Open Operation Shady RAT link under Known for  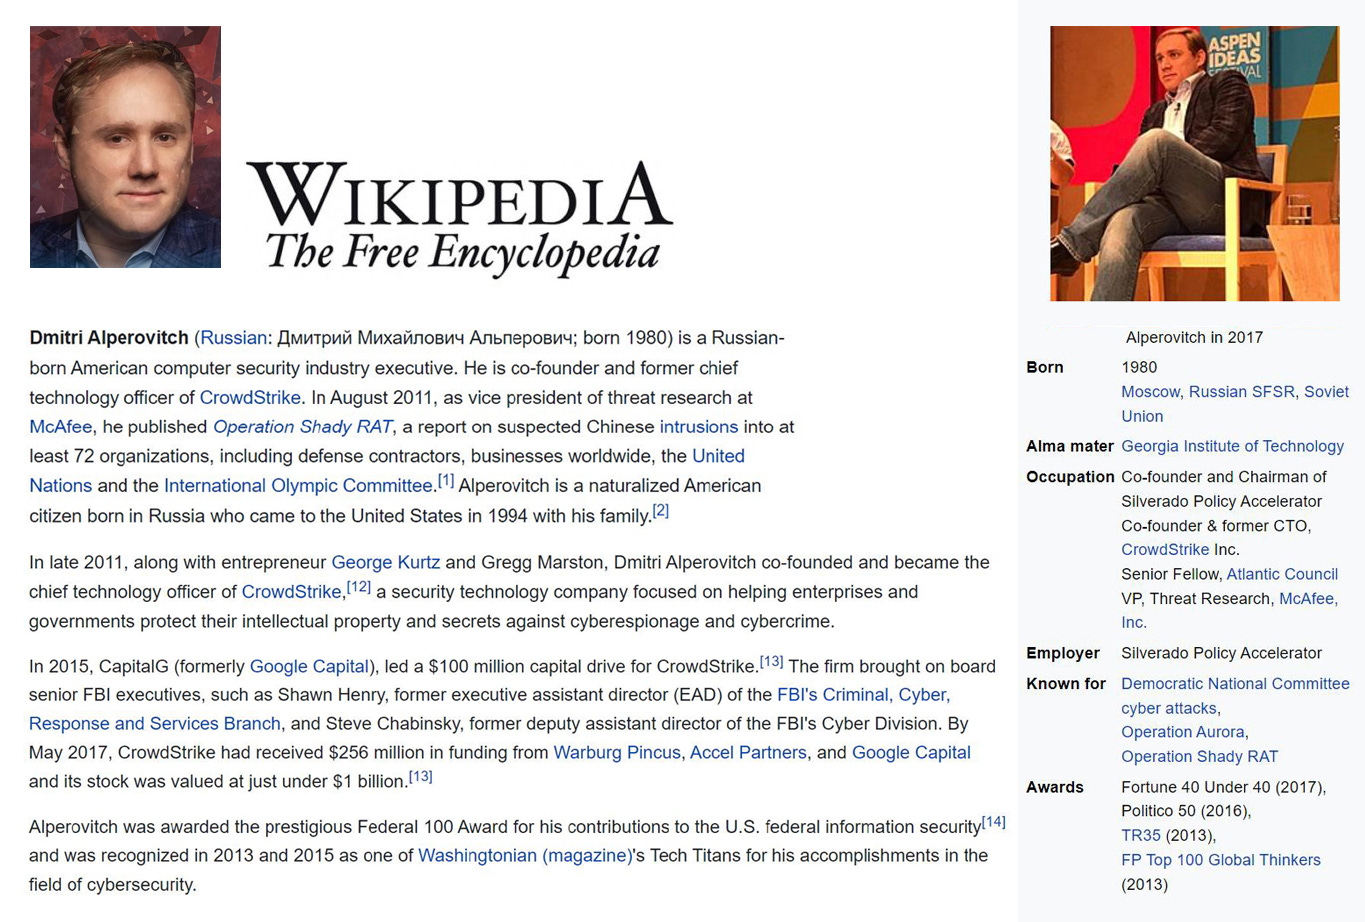click(1199, 756)
